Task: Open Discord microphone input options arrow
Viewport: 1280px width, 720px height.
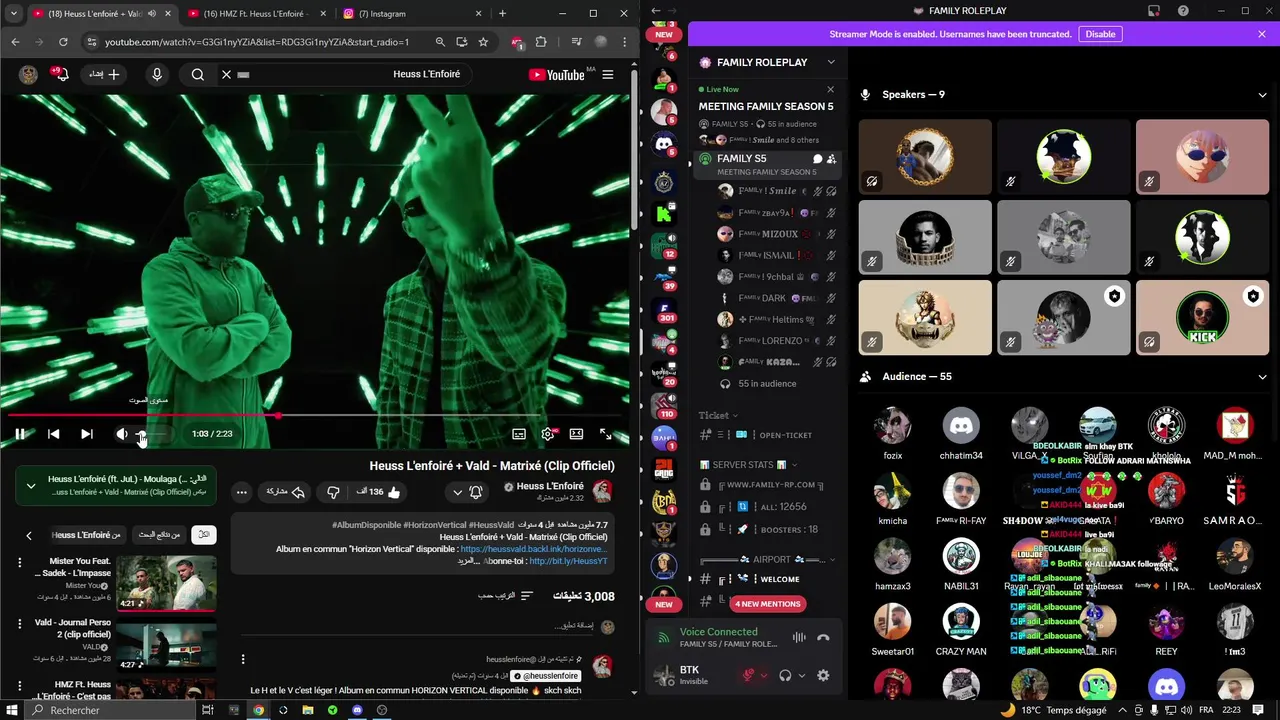Action: coord(763,676)
